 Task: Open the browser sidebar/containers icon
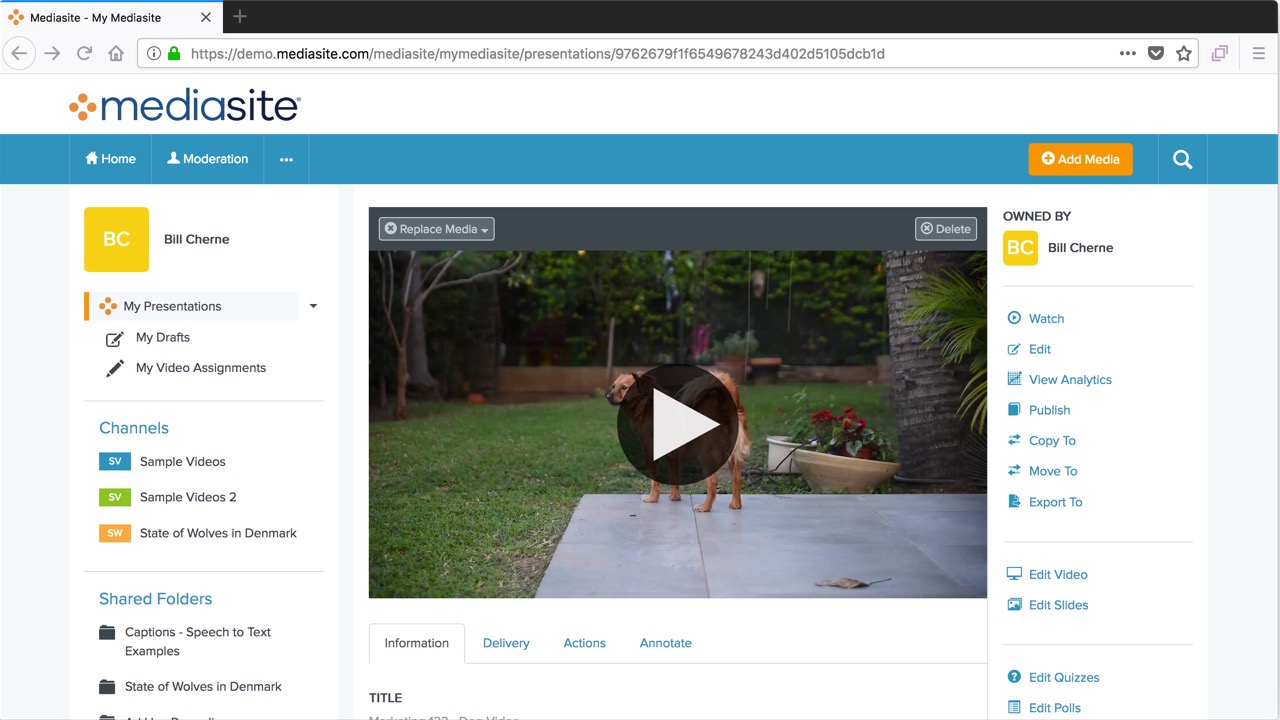click(x=1219, y=54)
